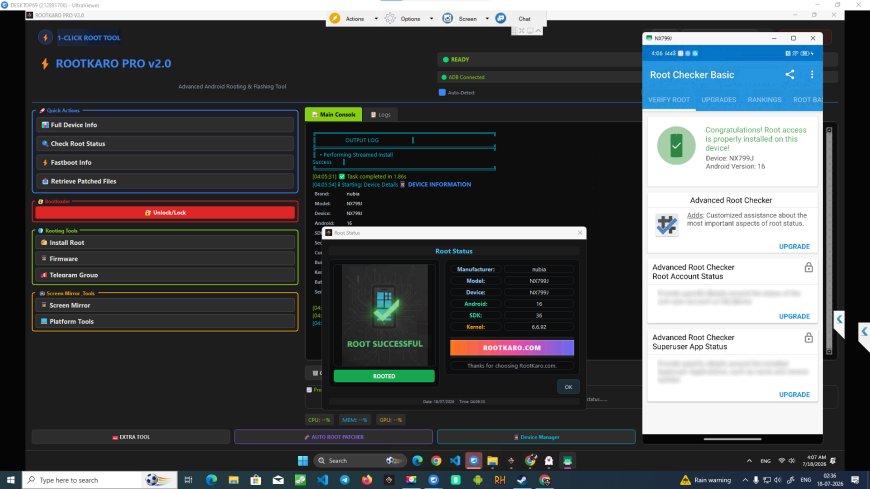Click UPGRADE under Advanced Root Checker ad
The width and height of the screenshot is (870, 489).
coord(794,246)
